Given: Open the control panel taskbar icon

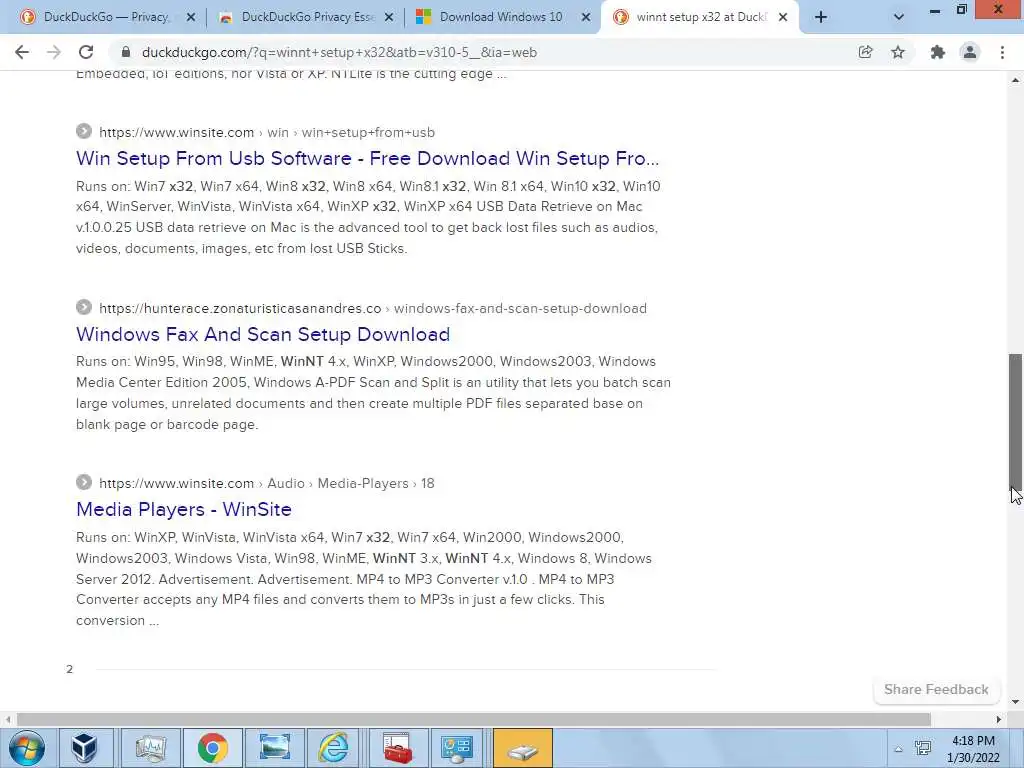Looking at the screenshot, I should point(456,748).
